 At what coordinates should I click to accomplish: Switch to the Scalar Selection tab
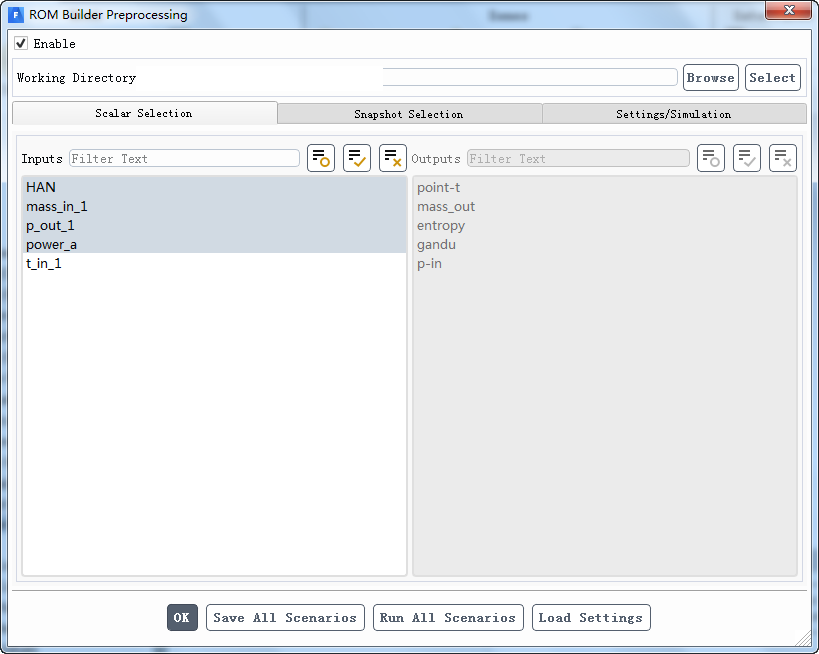(x=145, y=113)
